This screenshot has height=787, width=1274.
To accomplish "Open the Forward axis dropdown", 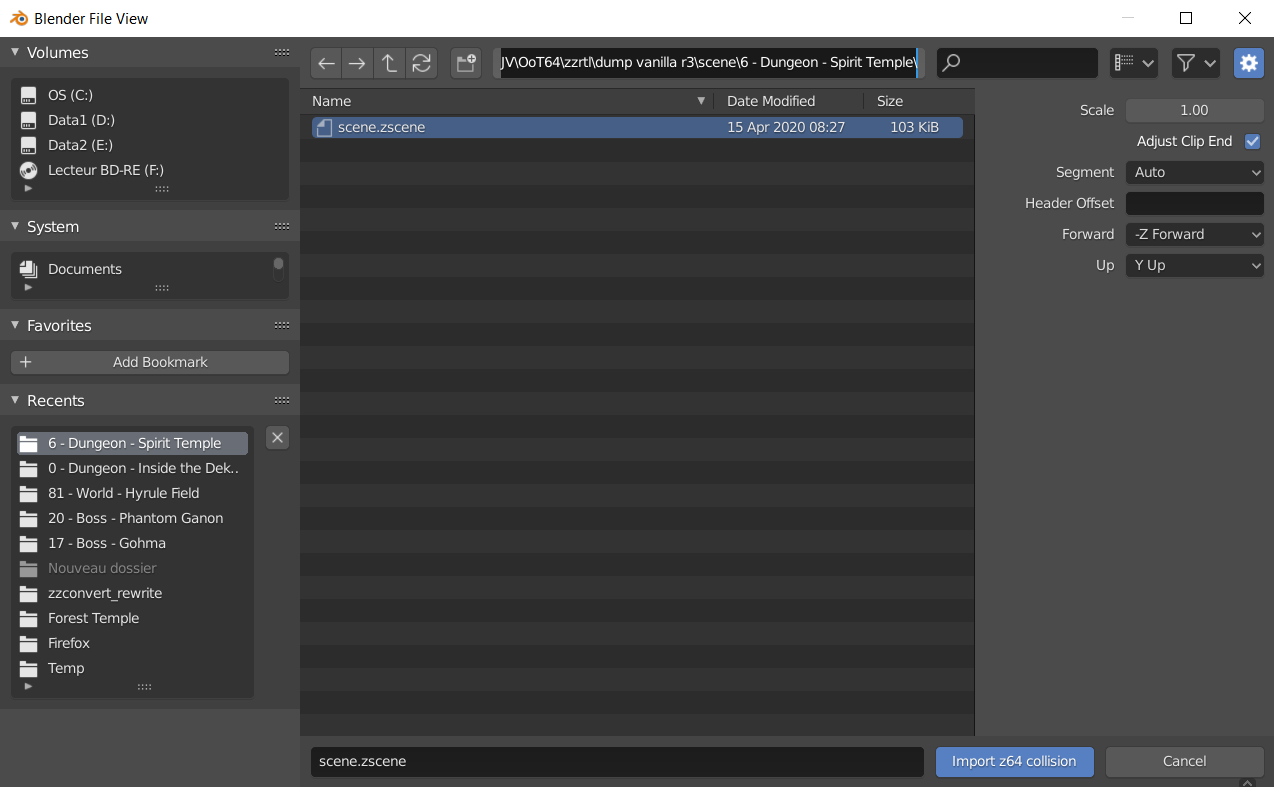I will (1195, 234).
